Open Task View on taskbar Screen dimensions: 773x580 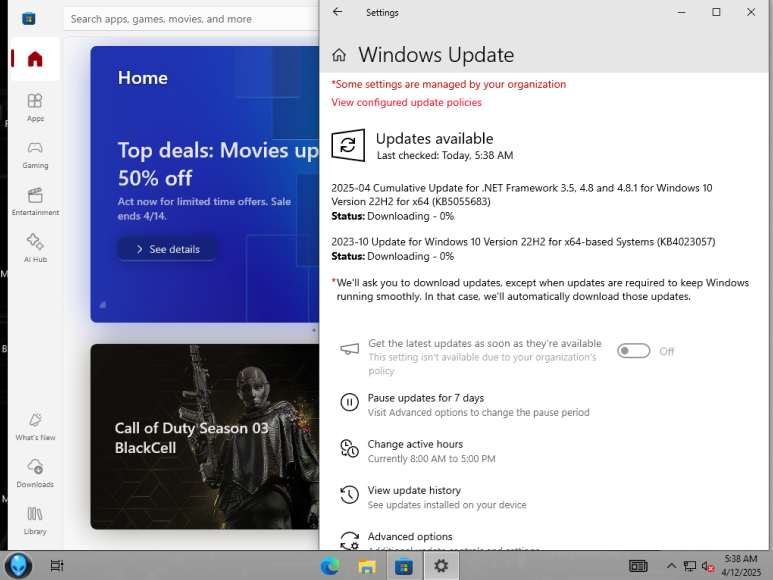[57, 566]
